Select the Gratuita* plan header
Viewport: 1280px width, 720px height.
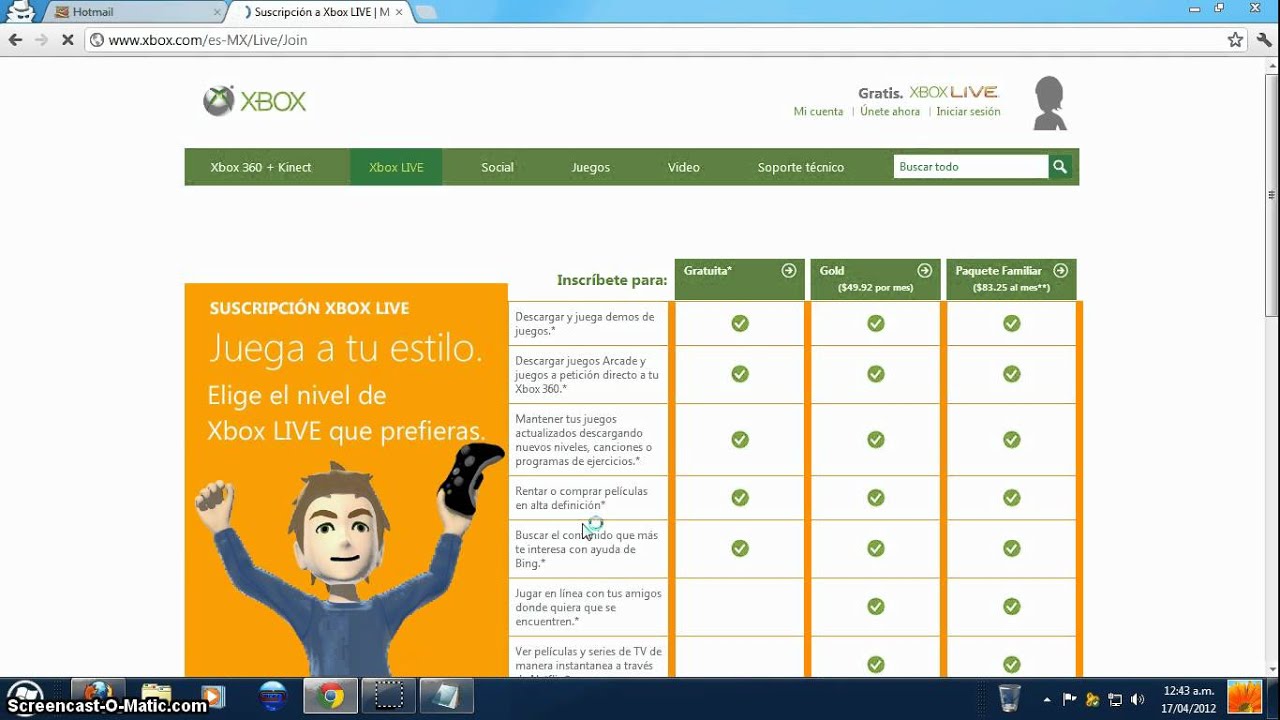pos(740,279)
